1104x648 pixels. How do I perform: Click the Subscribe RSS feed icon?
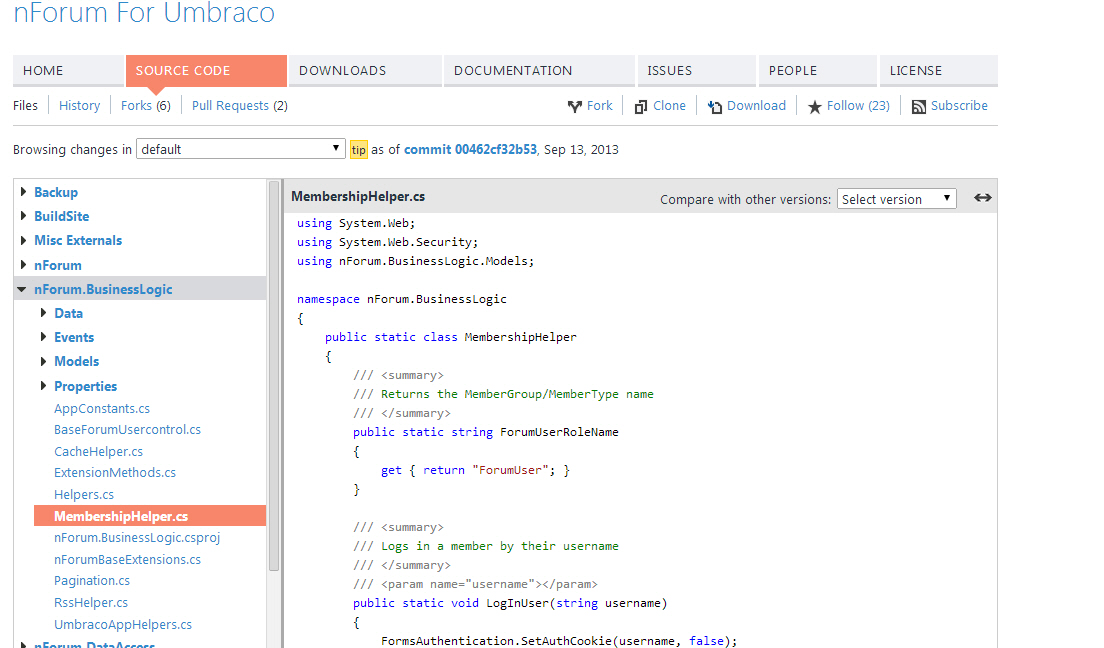[919, 106]
